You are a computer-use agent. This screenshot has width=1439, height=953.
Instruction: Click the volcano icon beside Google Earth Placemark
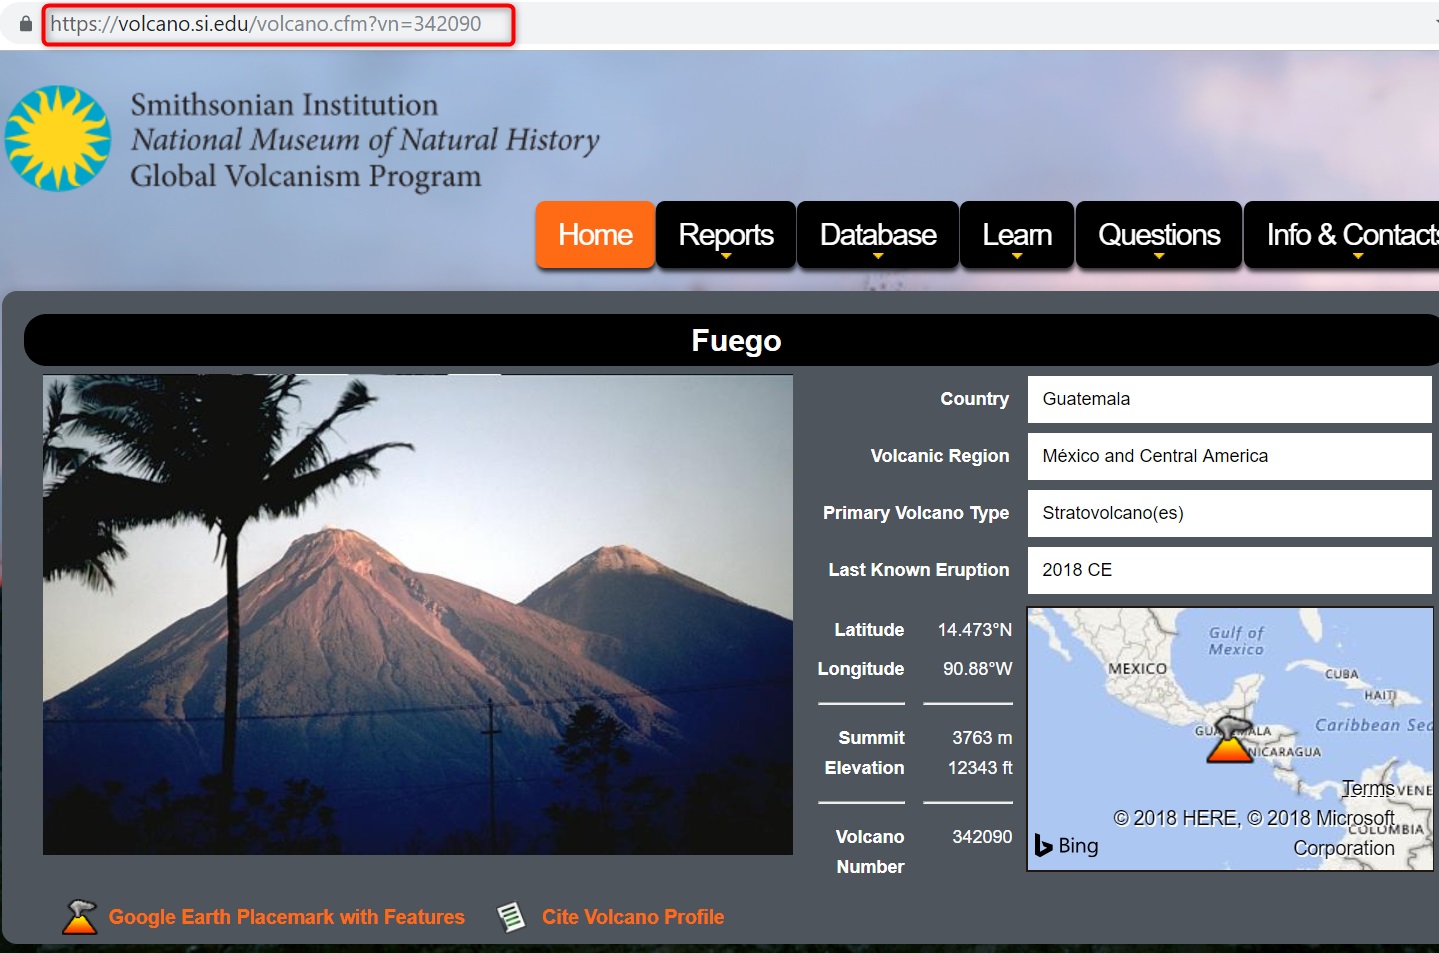(x=78, y=915)
